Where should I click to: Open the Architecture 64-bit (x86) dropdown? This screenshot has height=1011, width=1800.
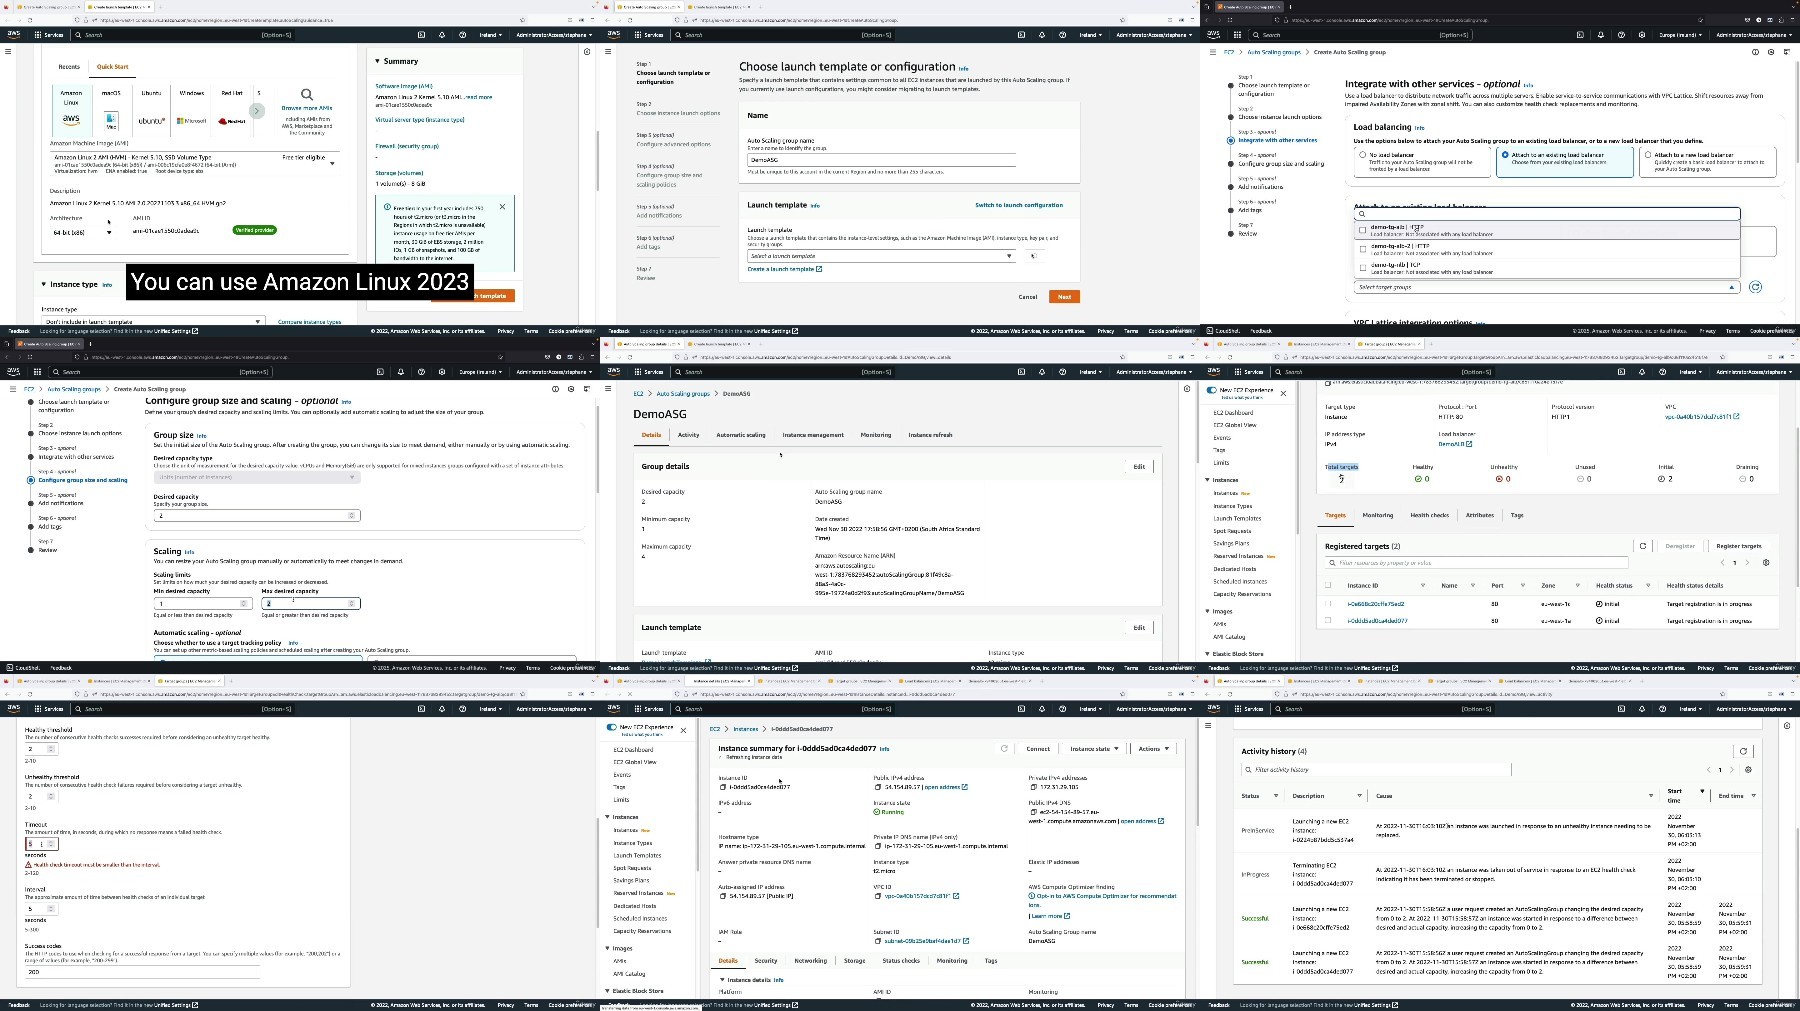[x=82, y=232]
